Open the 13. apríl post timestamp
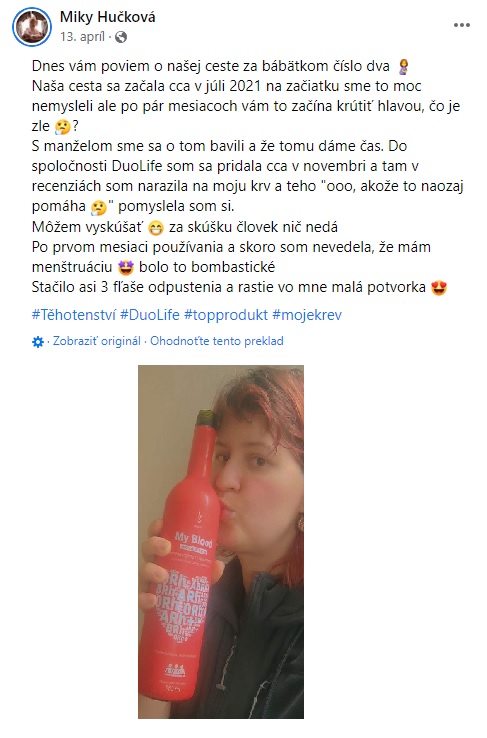This screenshot has height=738, width=487. (82, 37)
